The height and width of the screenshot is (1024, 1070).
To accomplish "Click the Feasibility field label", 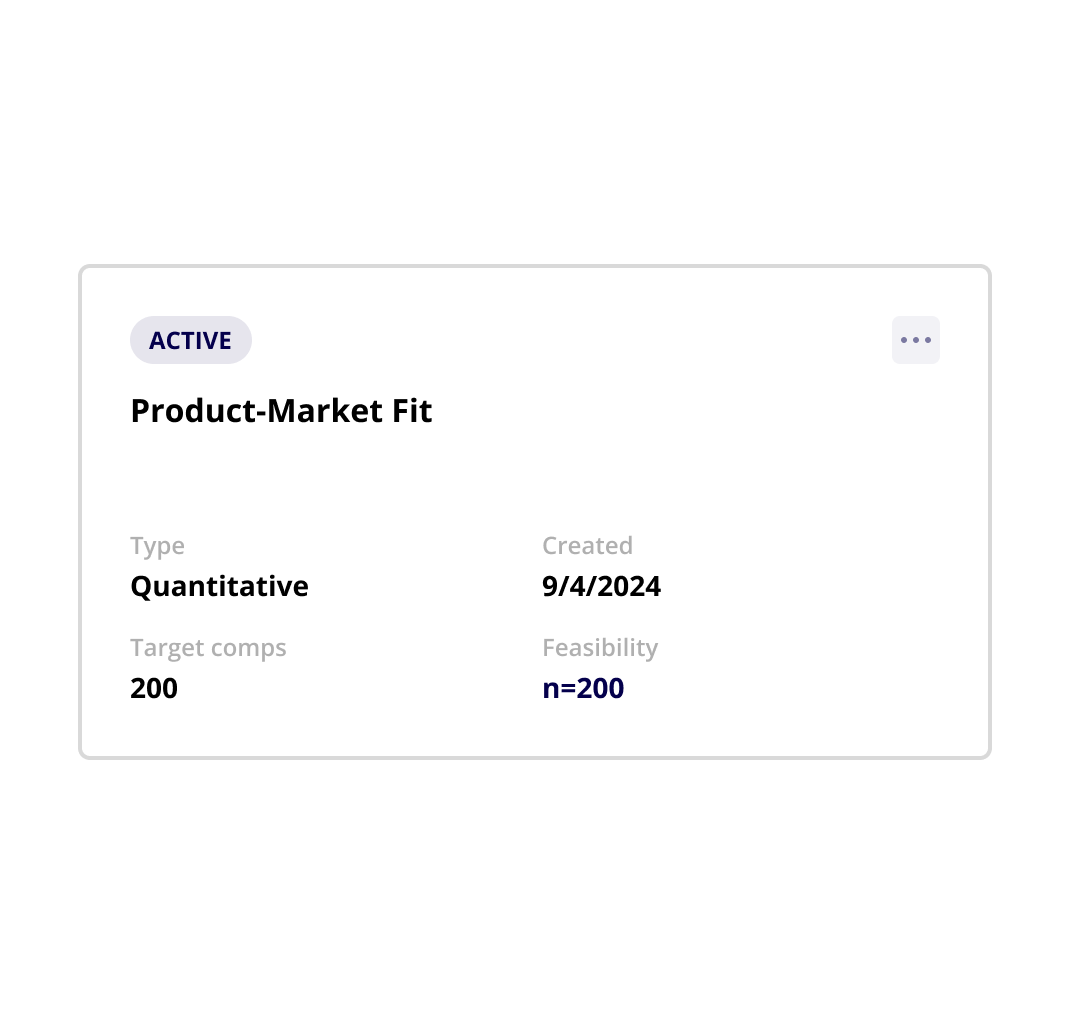I will click(600, 647).
